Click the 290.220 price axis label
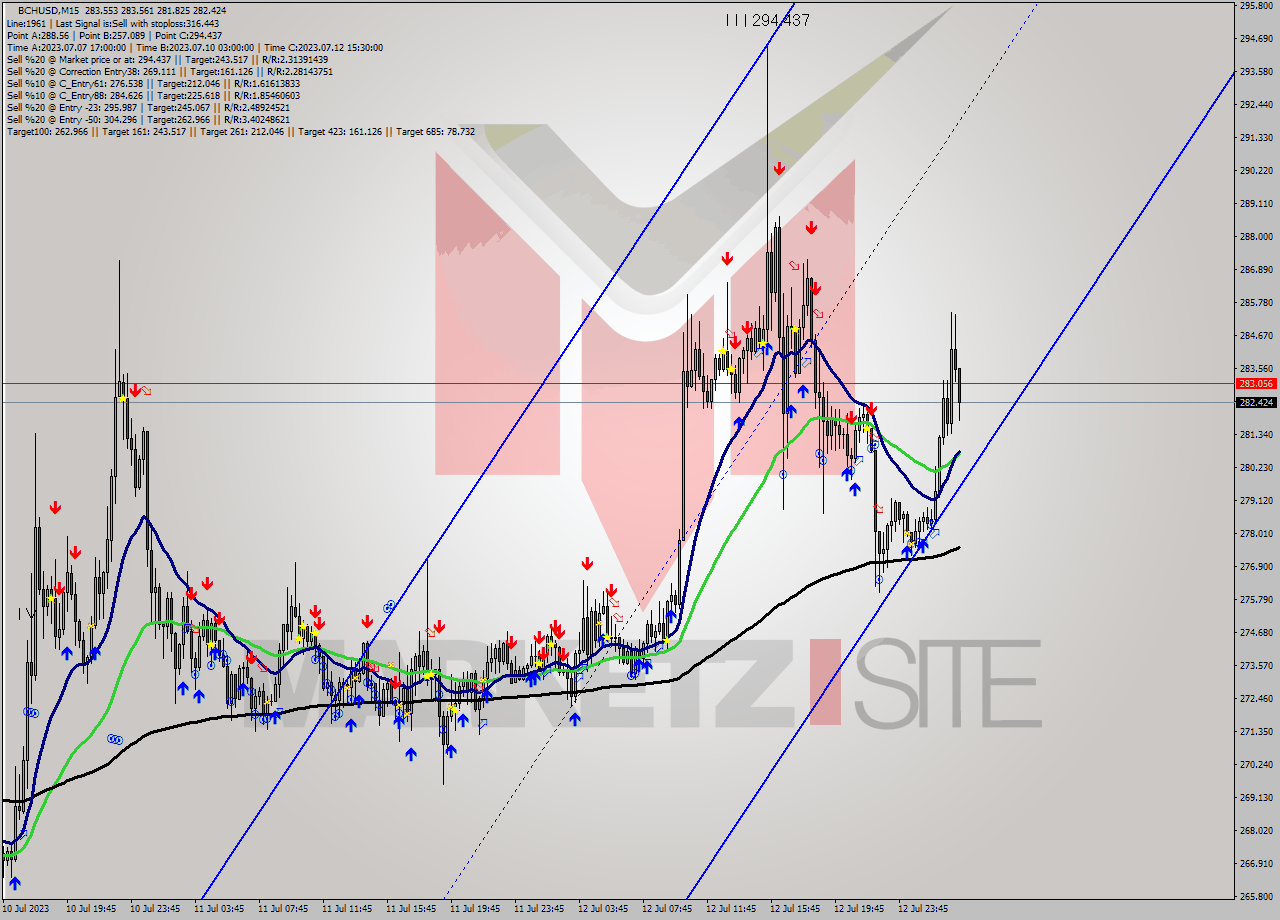The image size is (1280, 920). point(1255,170)
